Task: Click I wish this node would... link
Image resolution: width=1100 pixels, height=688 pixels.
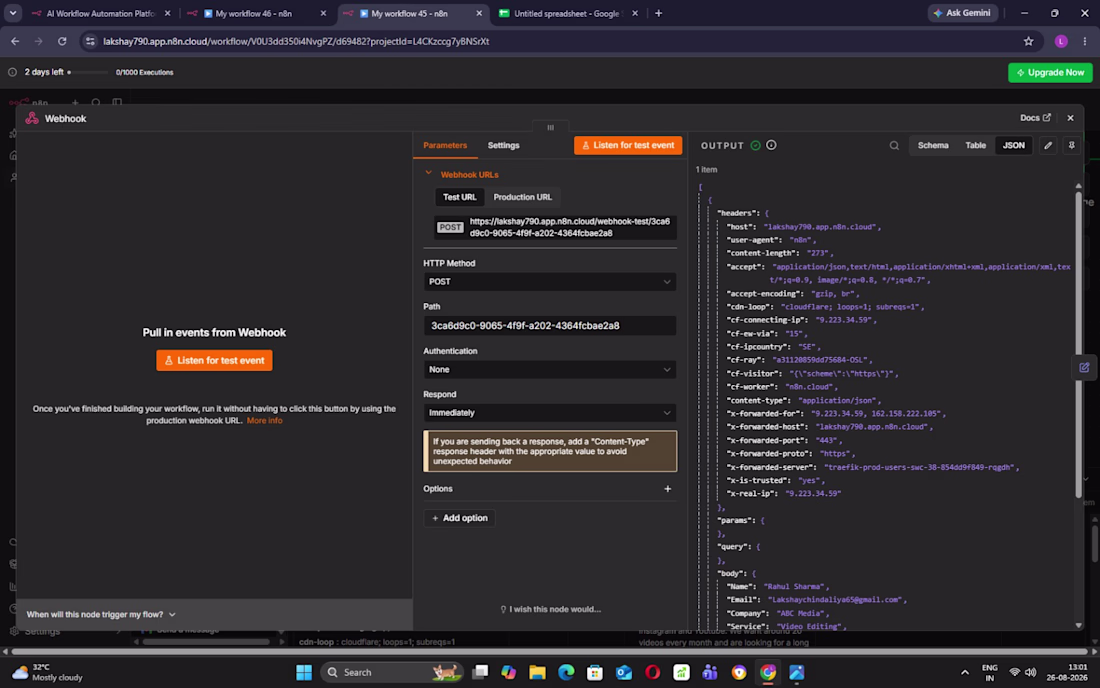Action: click(x=550, y=609)
